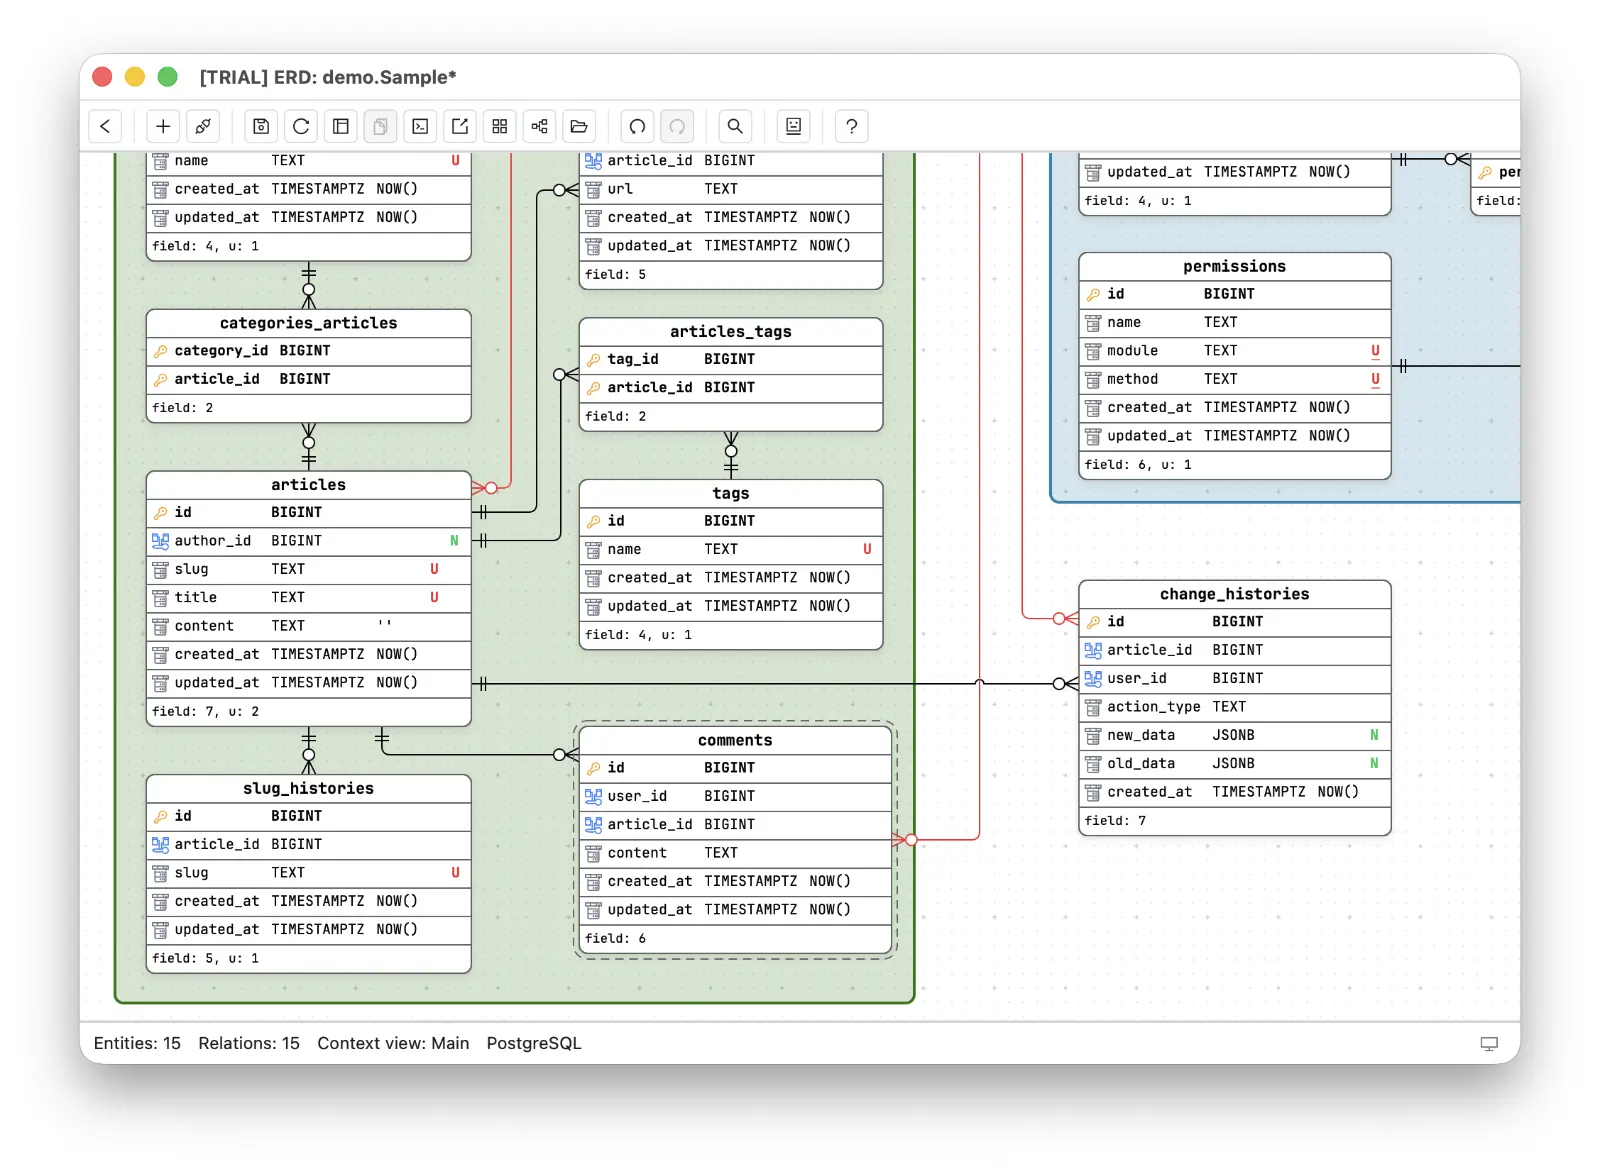
Task: Search entities with the magnifier icon
Action: tap(735, 126)
